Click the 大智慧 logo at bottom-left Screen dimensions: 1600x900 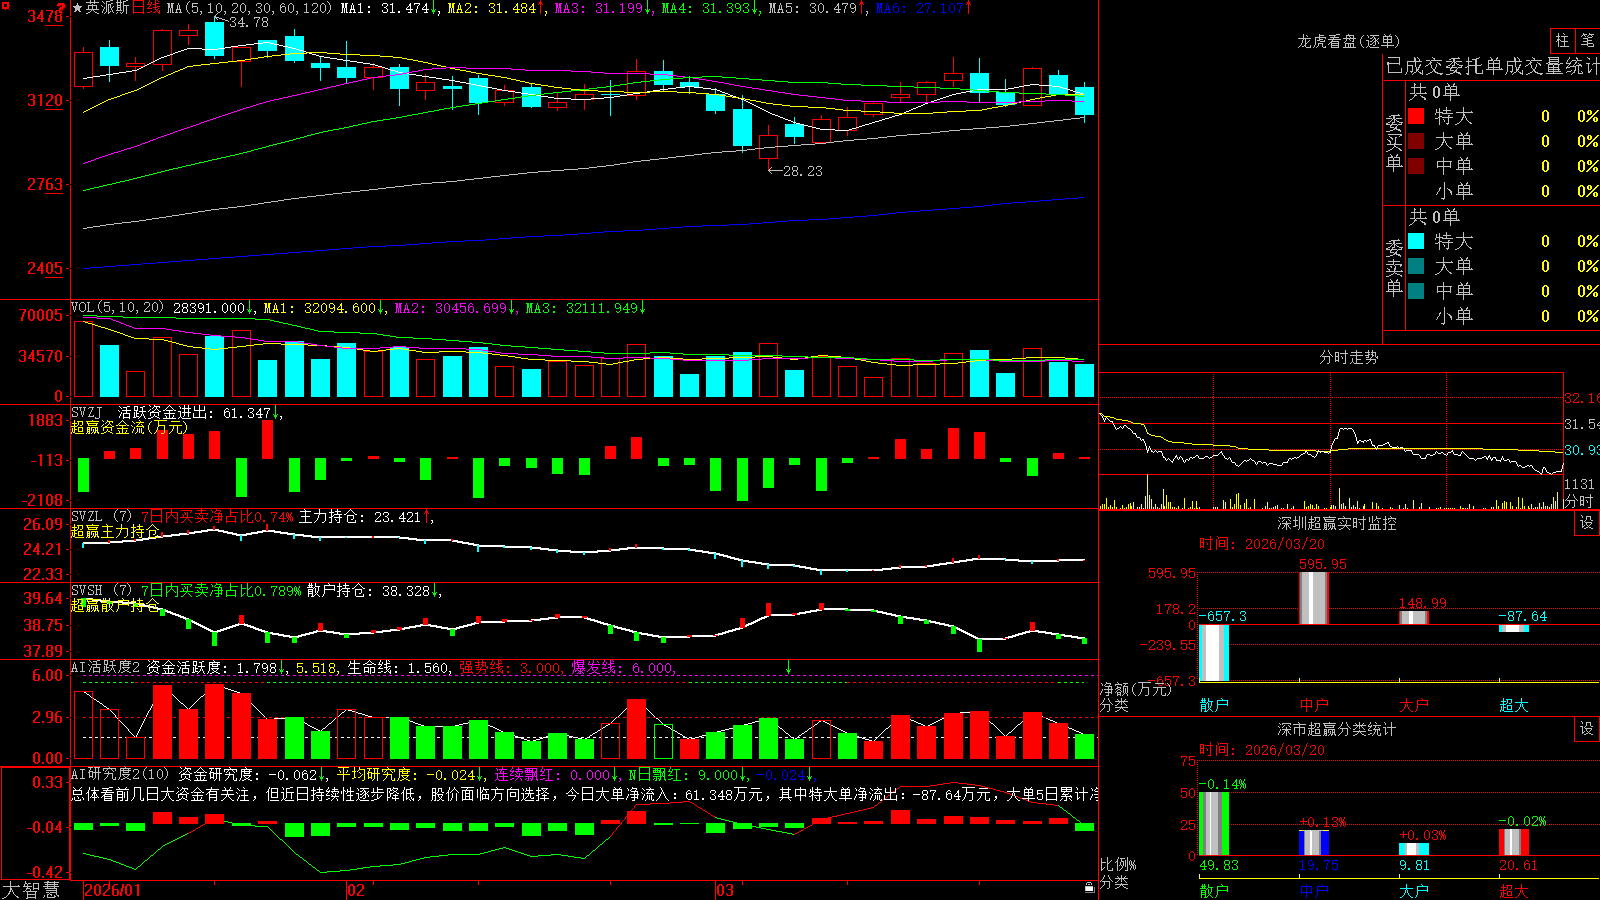(31, 890)
